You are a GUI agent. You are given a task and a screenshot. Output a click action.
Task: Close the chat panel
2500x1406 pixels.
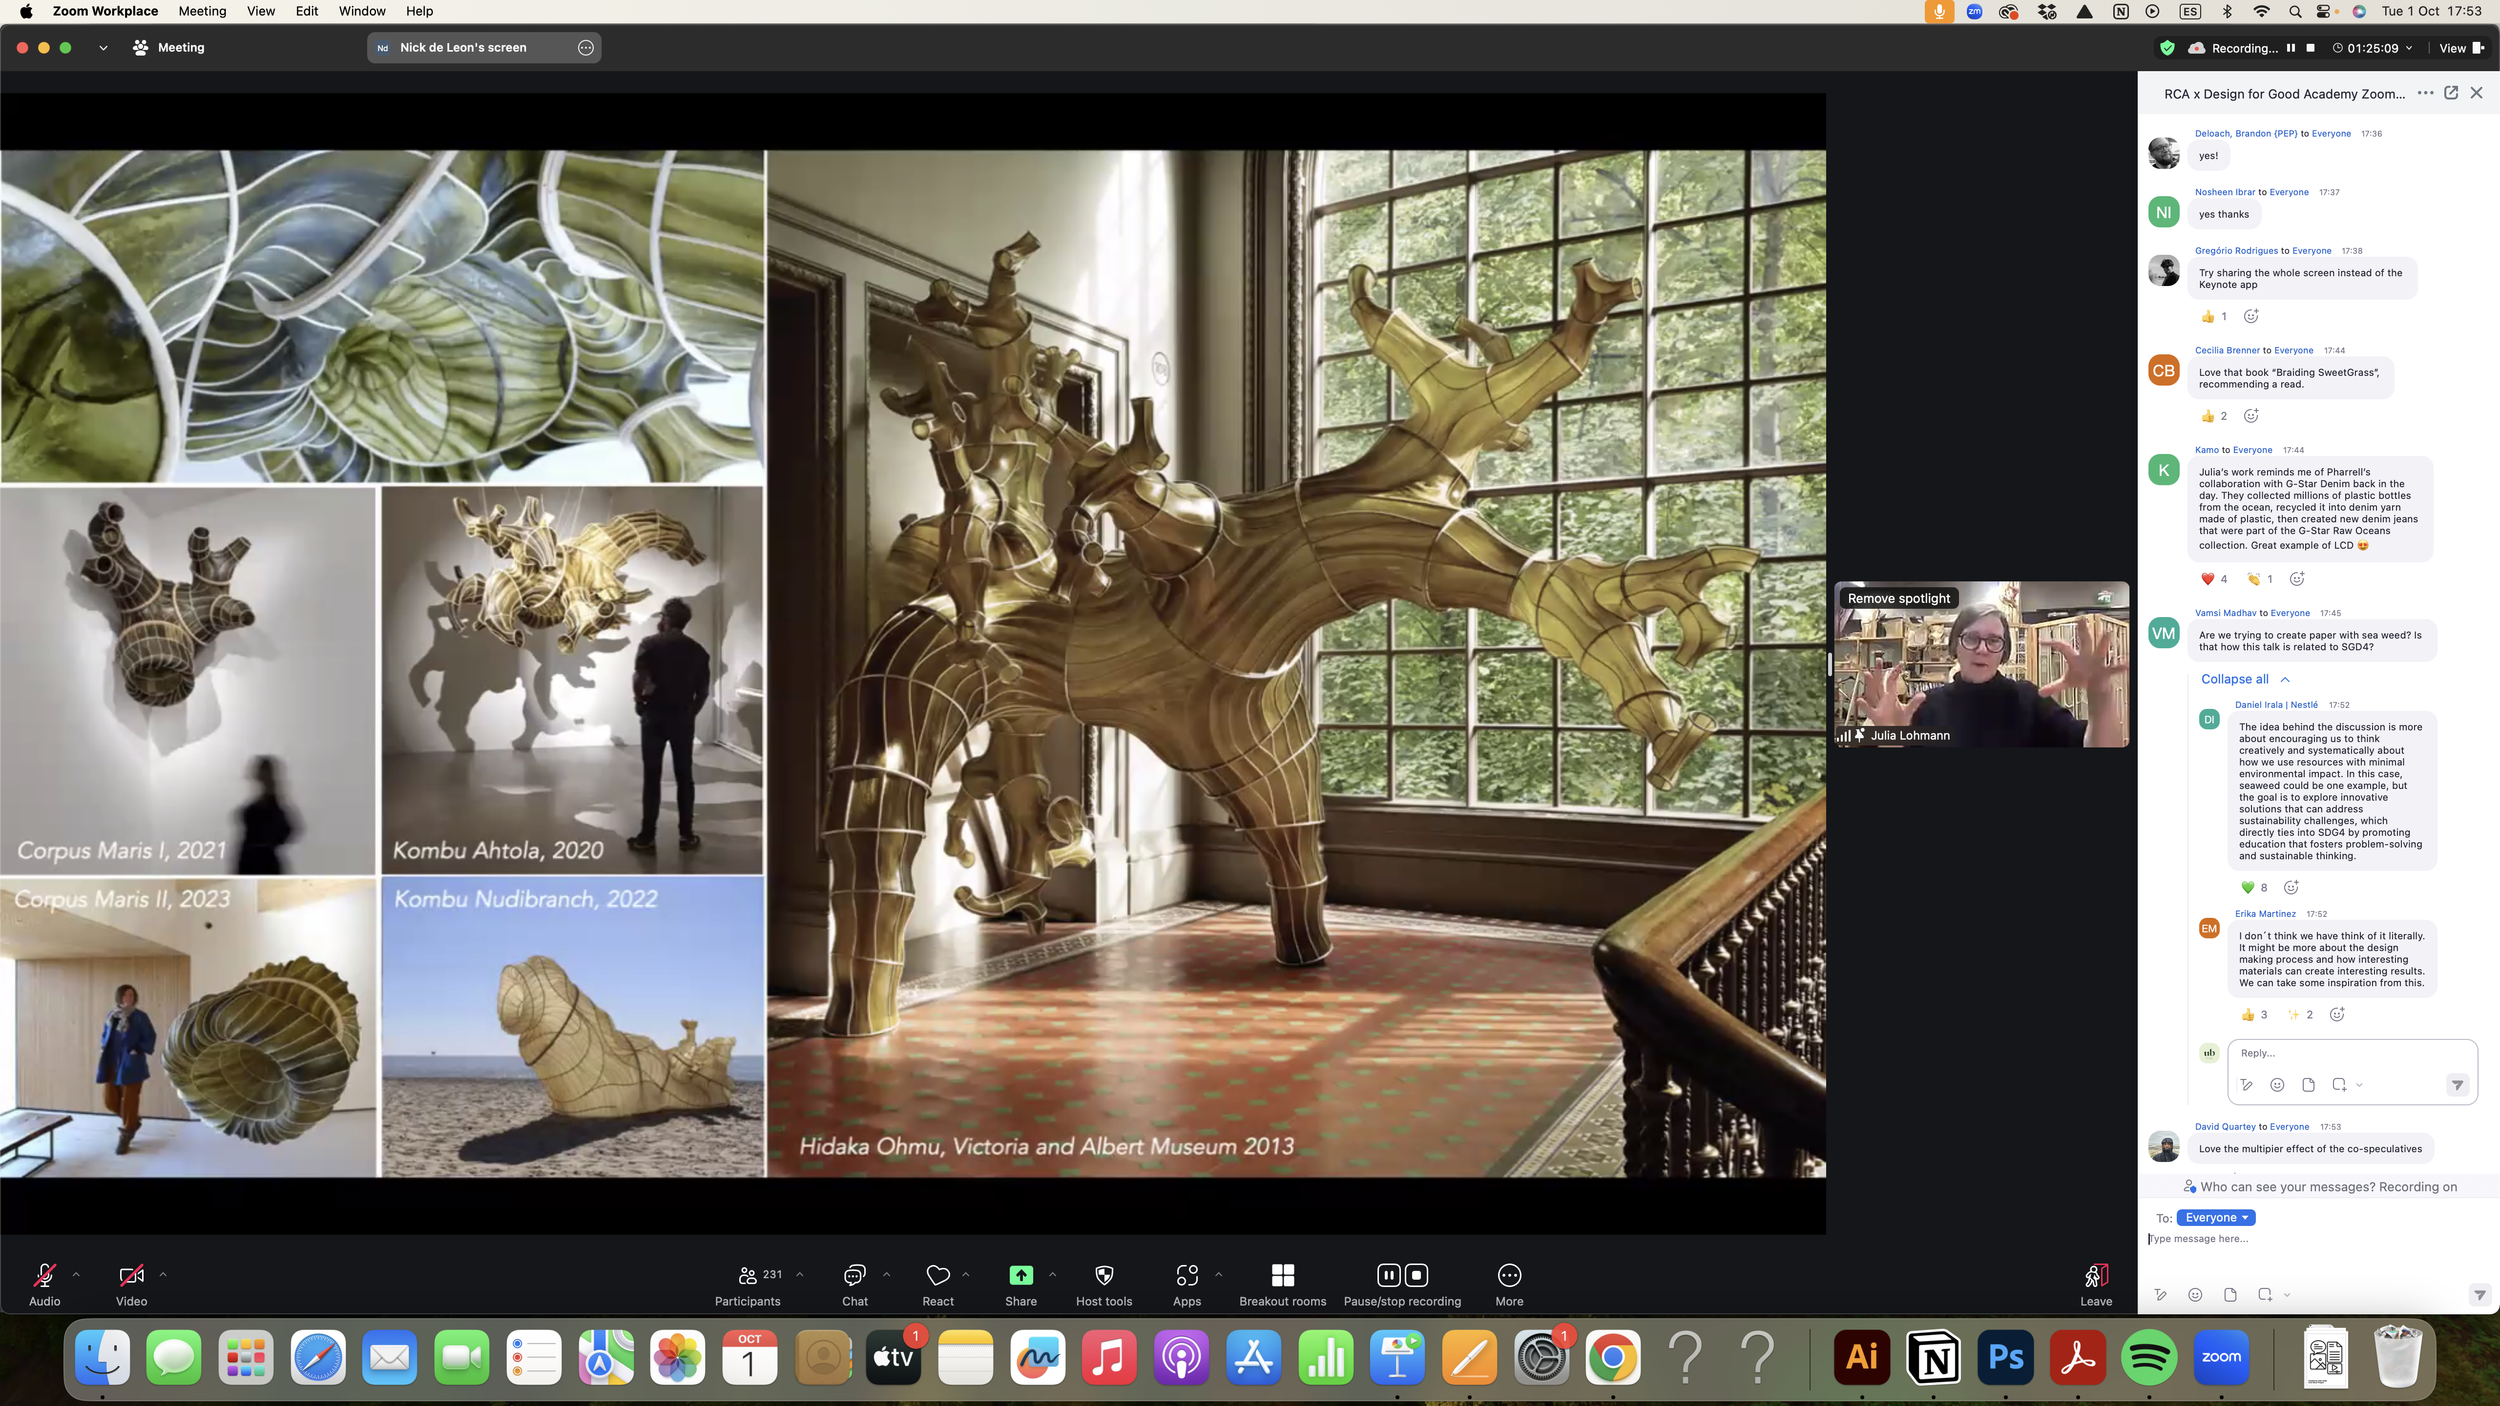pos(2476,93)
